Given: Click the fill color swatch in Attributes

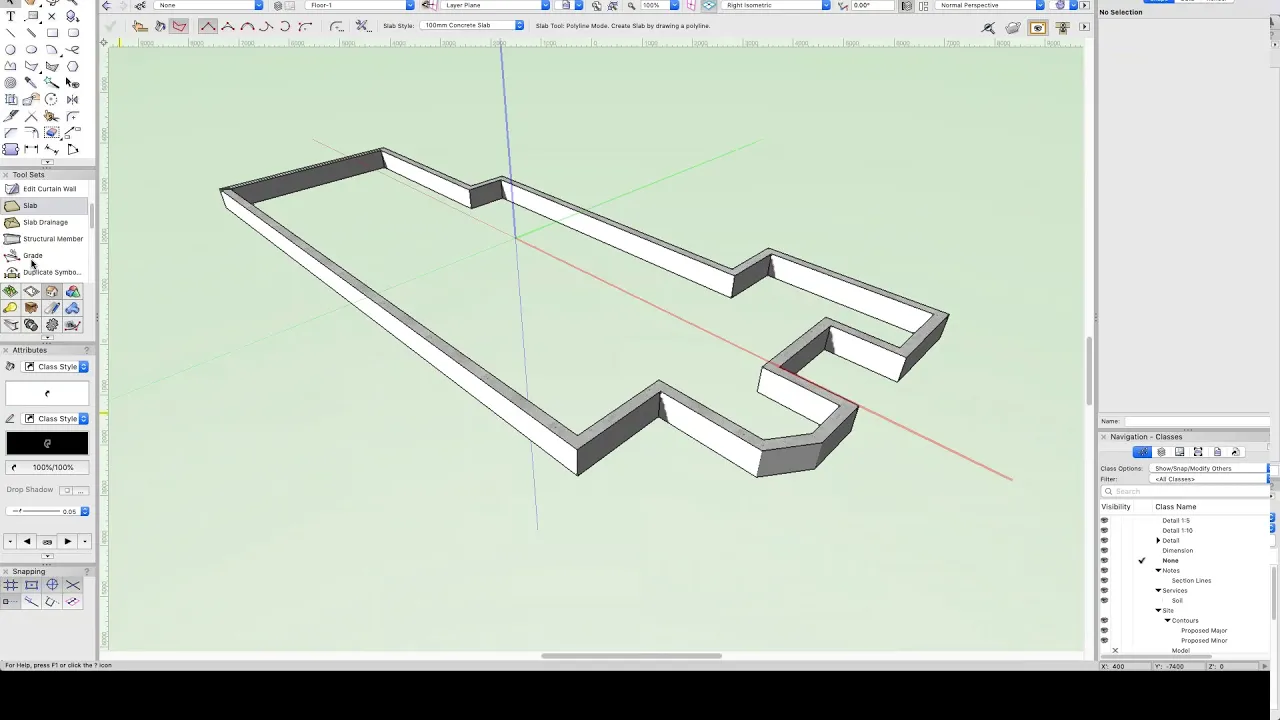Looking at the screenshot, I should pos(47,393).
